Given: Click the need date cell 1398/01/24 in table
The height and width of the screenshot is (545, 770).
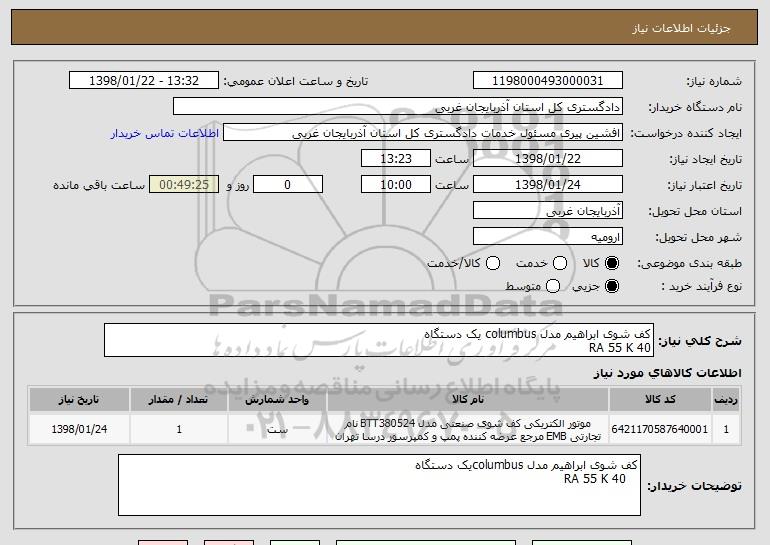Looking at the screenshot, I should pos(79,429).
